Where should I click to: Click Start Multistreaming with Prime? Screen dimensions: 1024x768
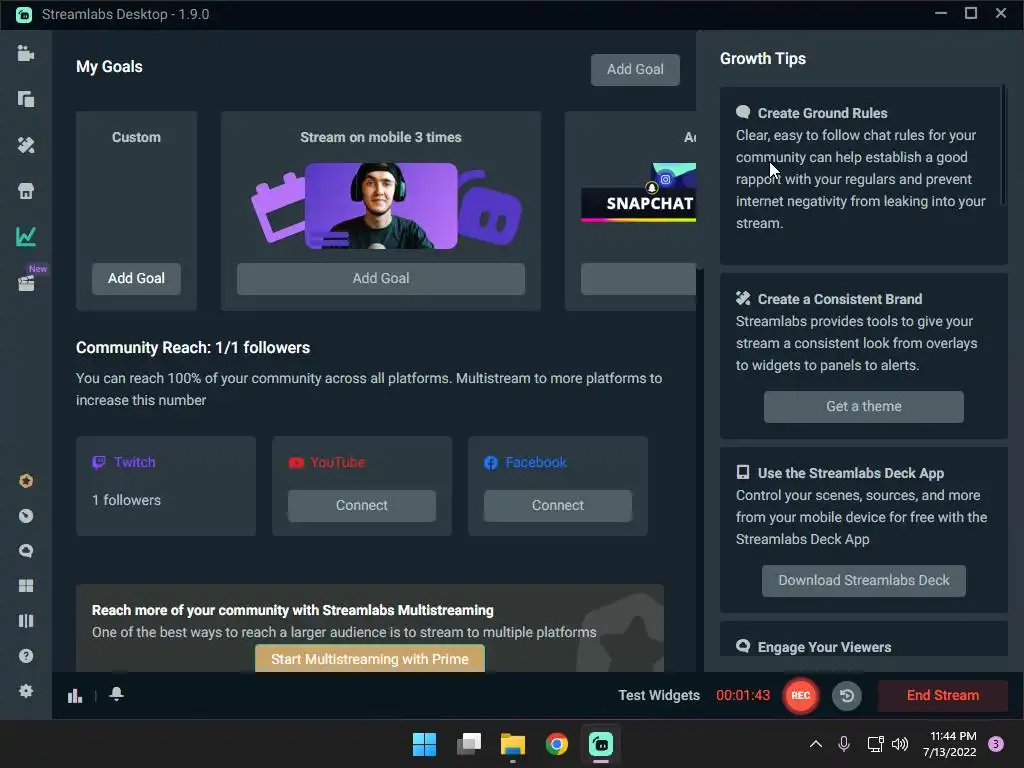point(370,658)
